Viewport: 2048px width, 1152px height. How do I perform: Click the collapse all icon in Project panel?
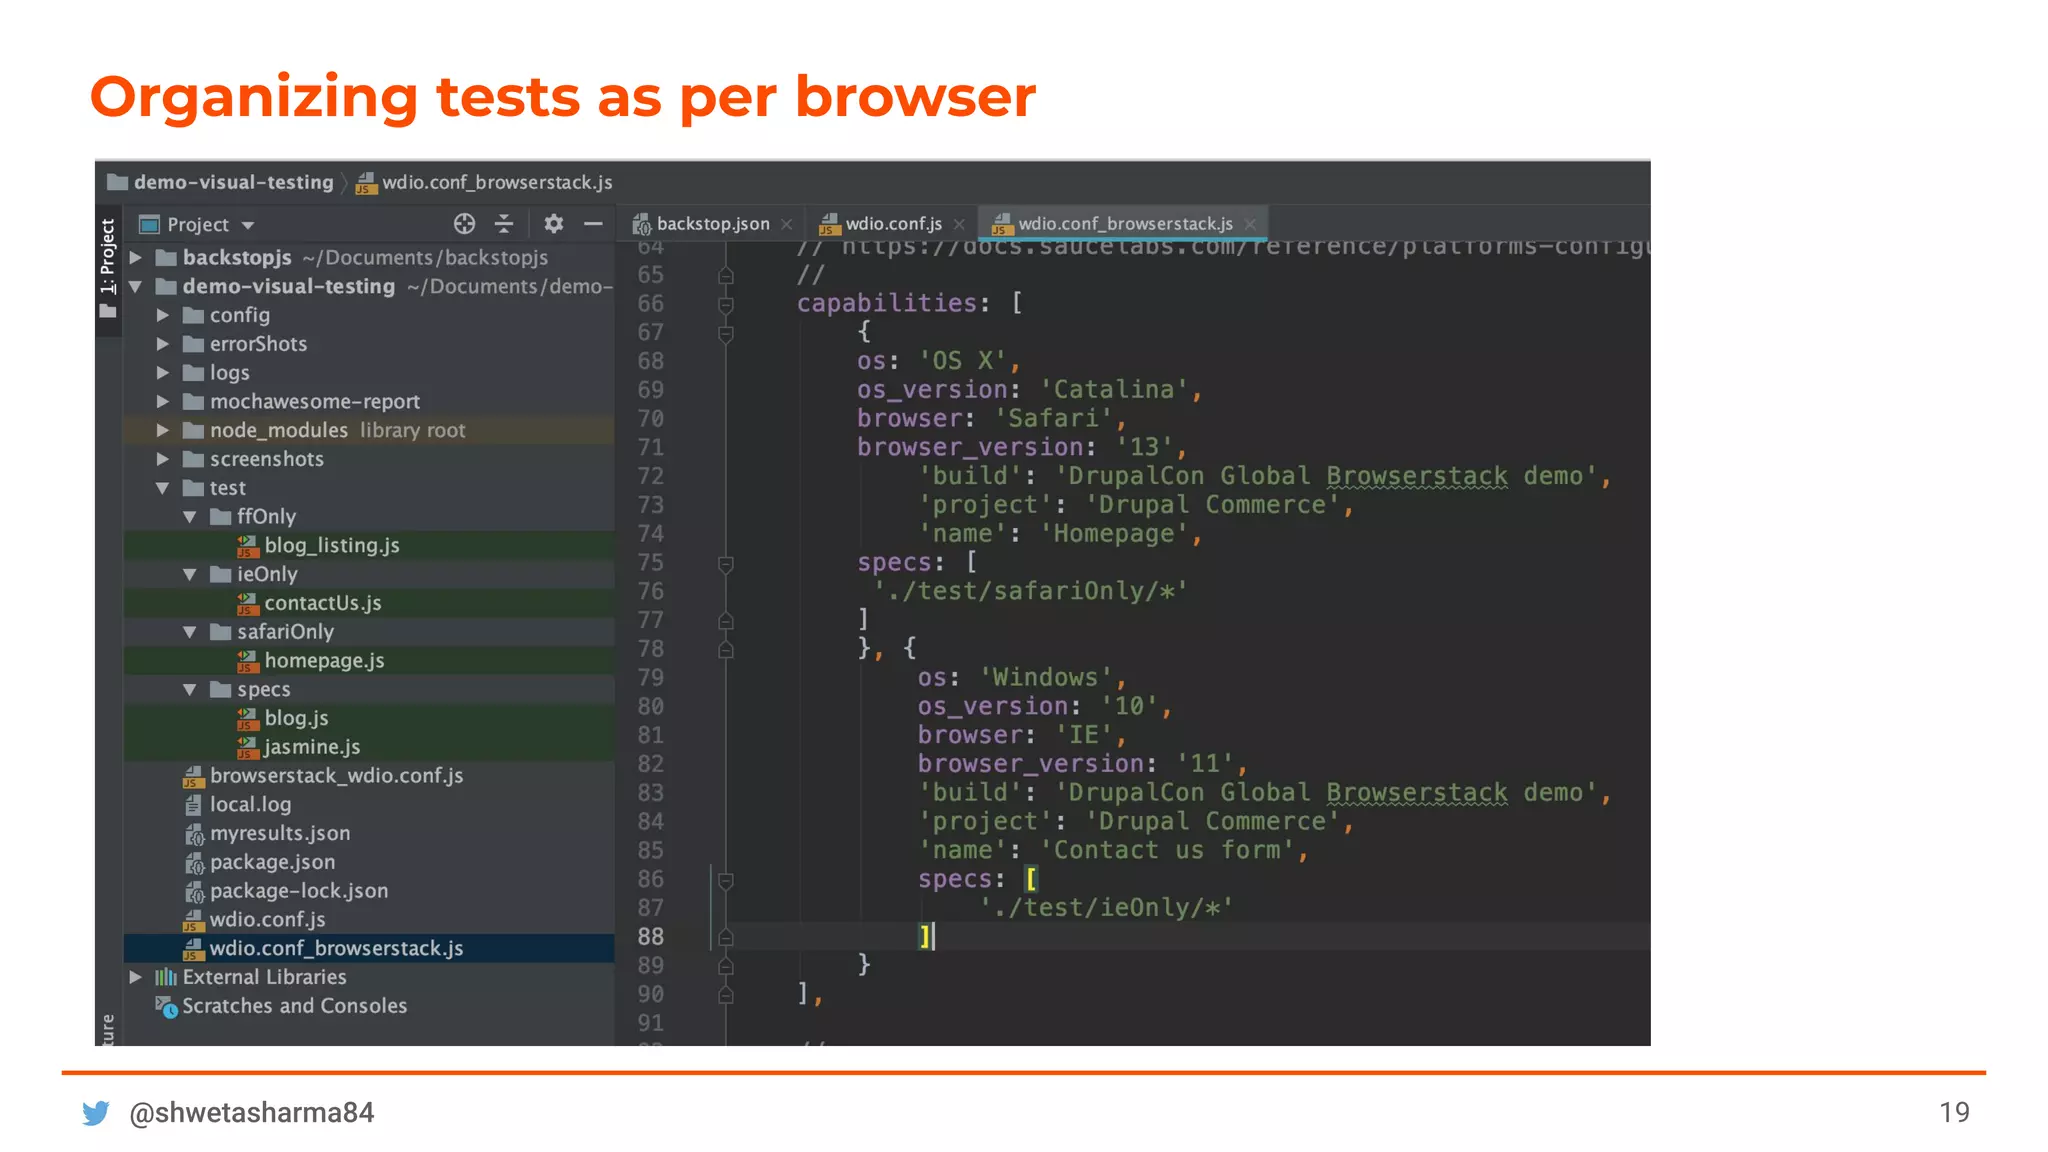(504, 224)
